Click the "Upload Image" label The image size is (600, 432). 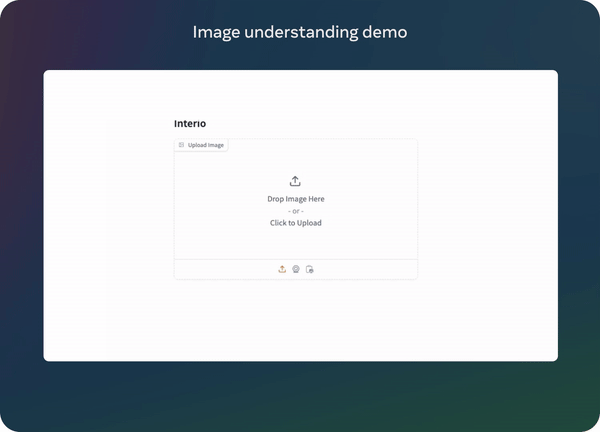point(206,145)
